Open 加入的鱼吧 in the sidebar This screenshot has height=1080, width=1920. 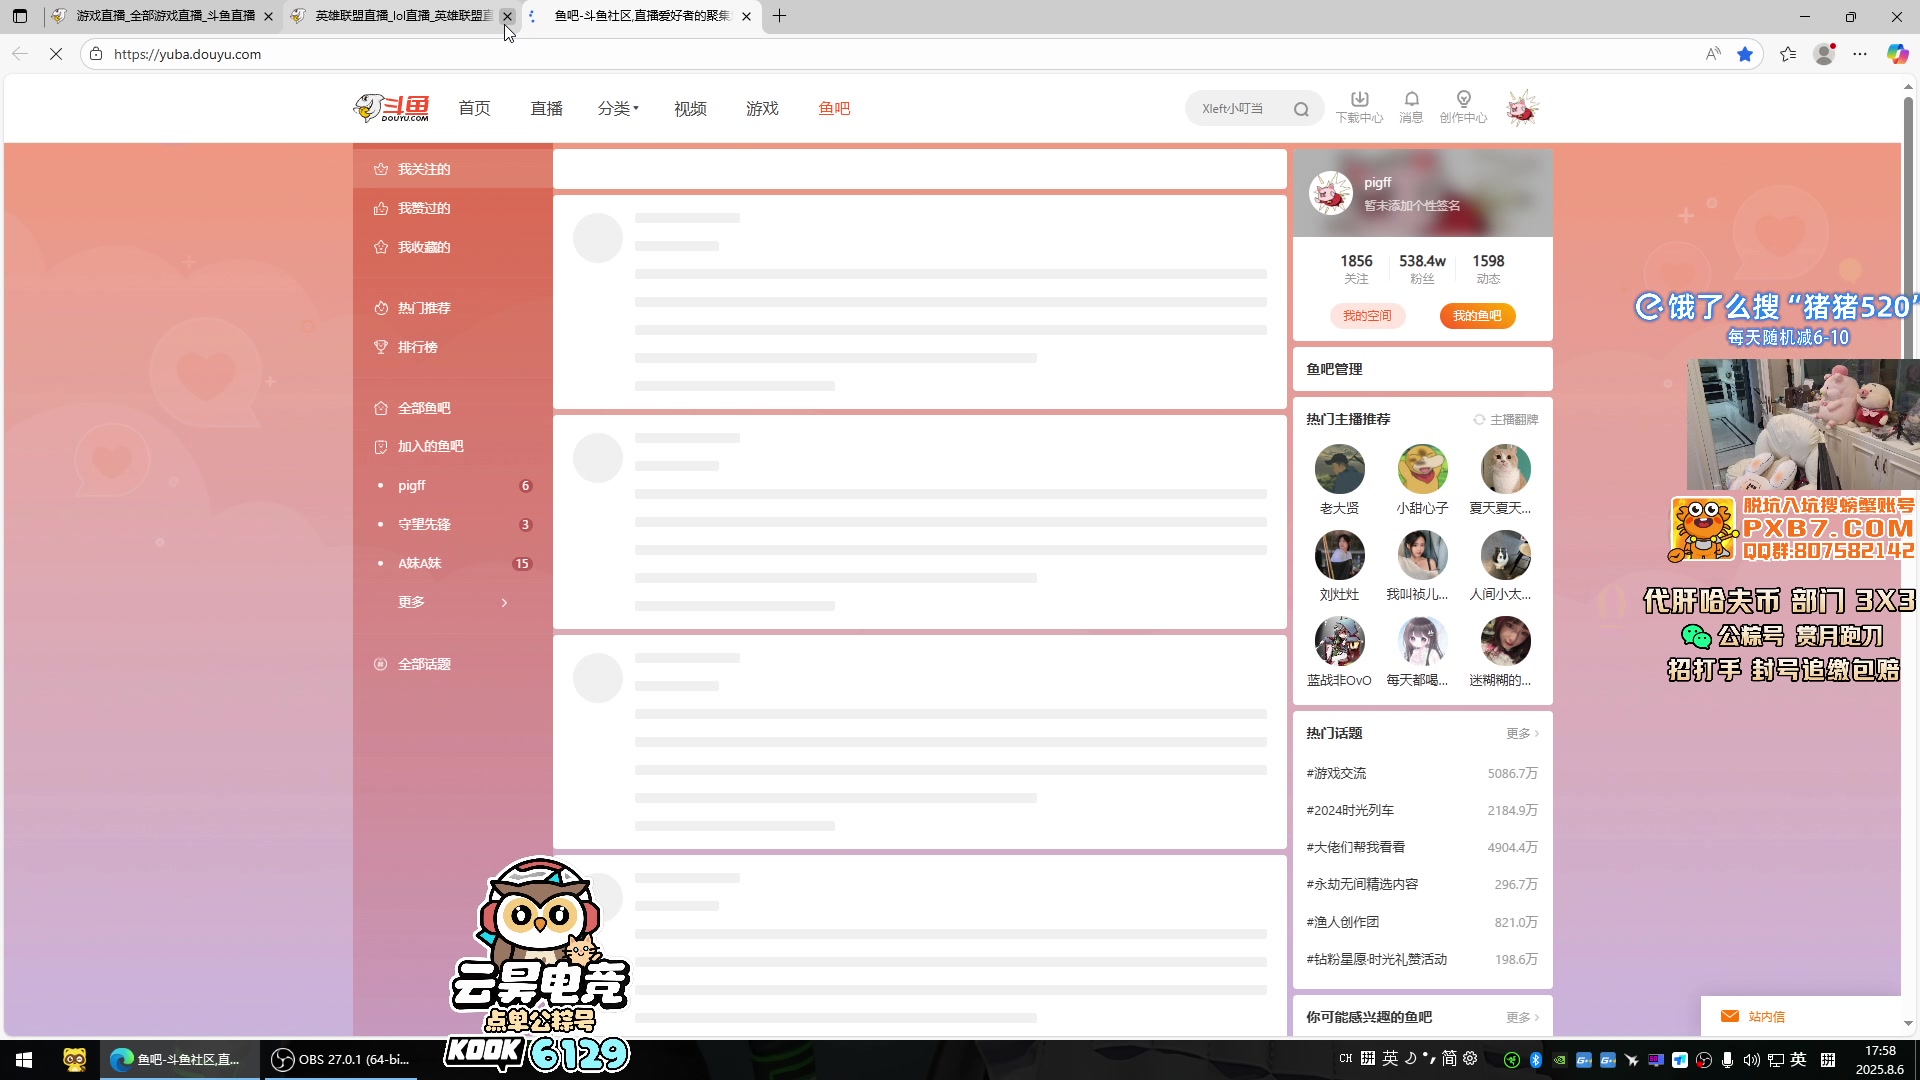[430, 446]
